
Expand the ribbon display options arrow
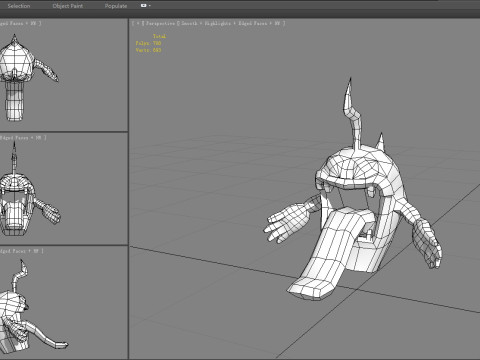pos(150,6)
